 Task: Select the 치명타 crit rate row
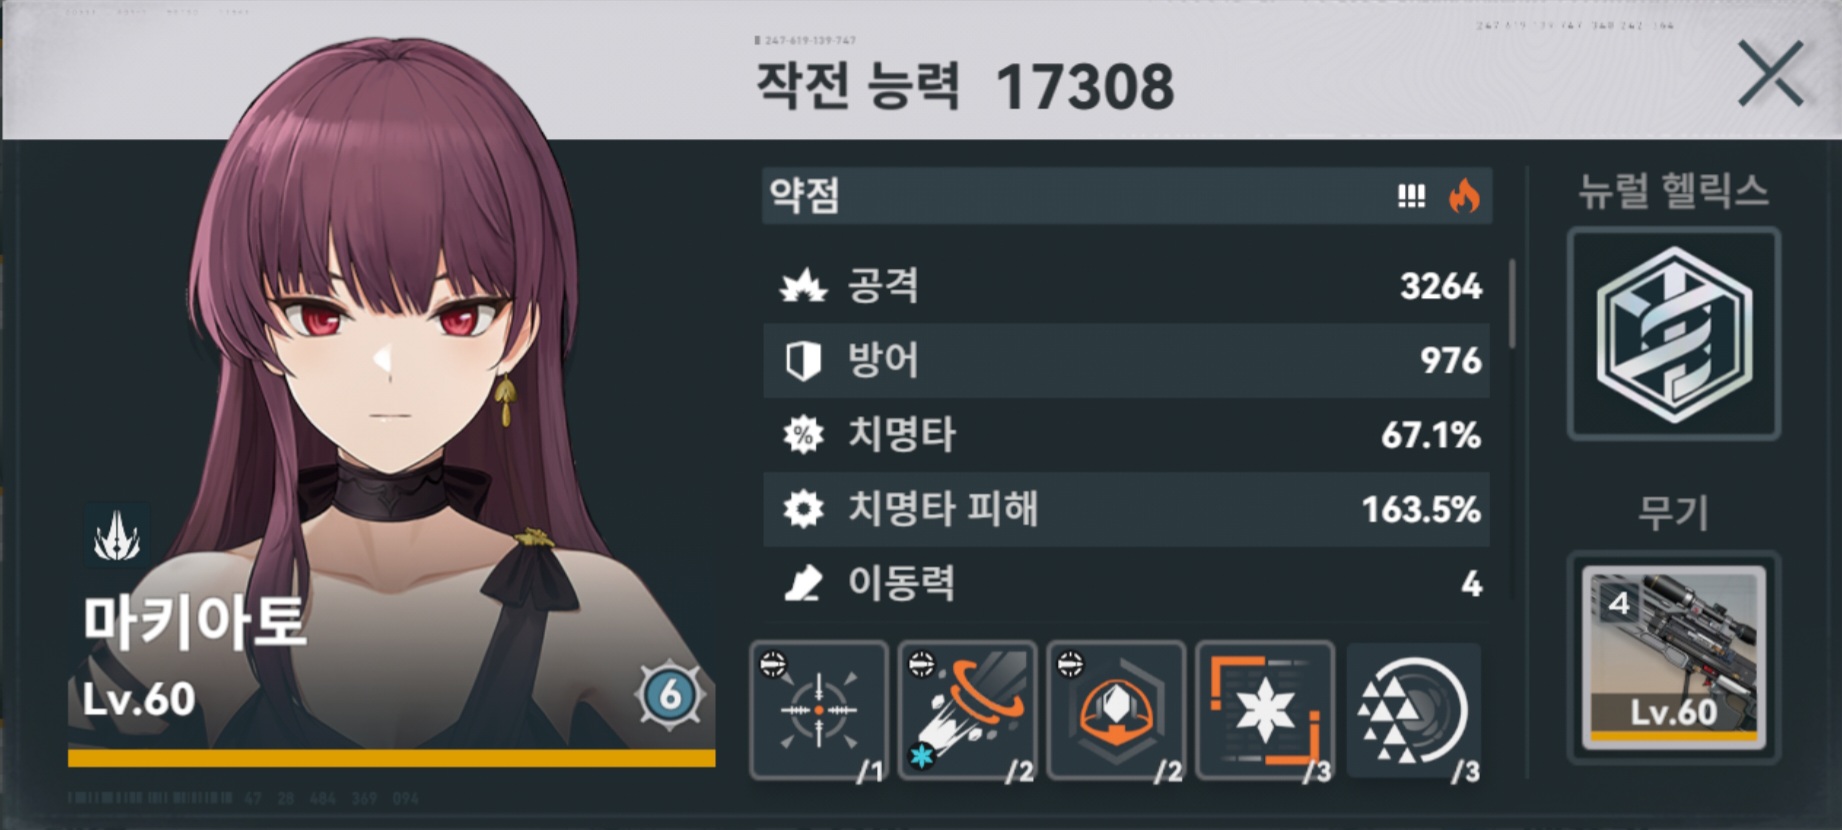coord(1126,435)
